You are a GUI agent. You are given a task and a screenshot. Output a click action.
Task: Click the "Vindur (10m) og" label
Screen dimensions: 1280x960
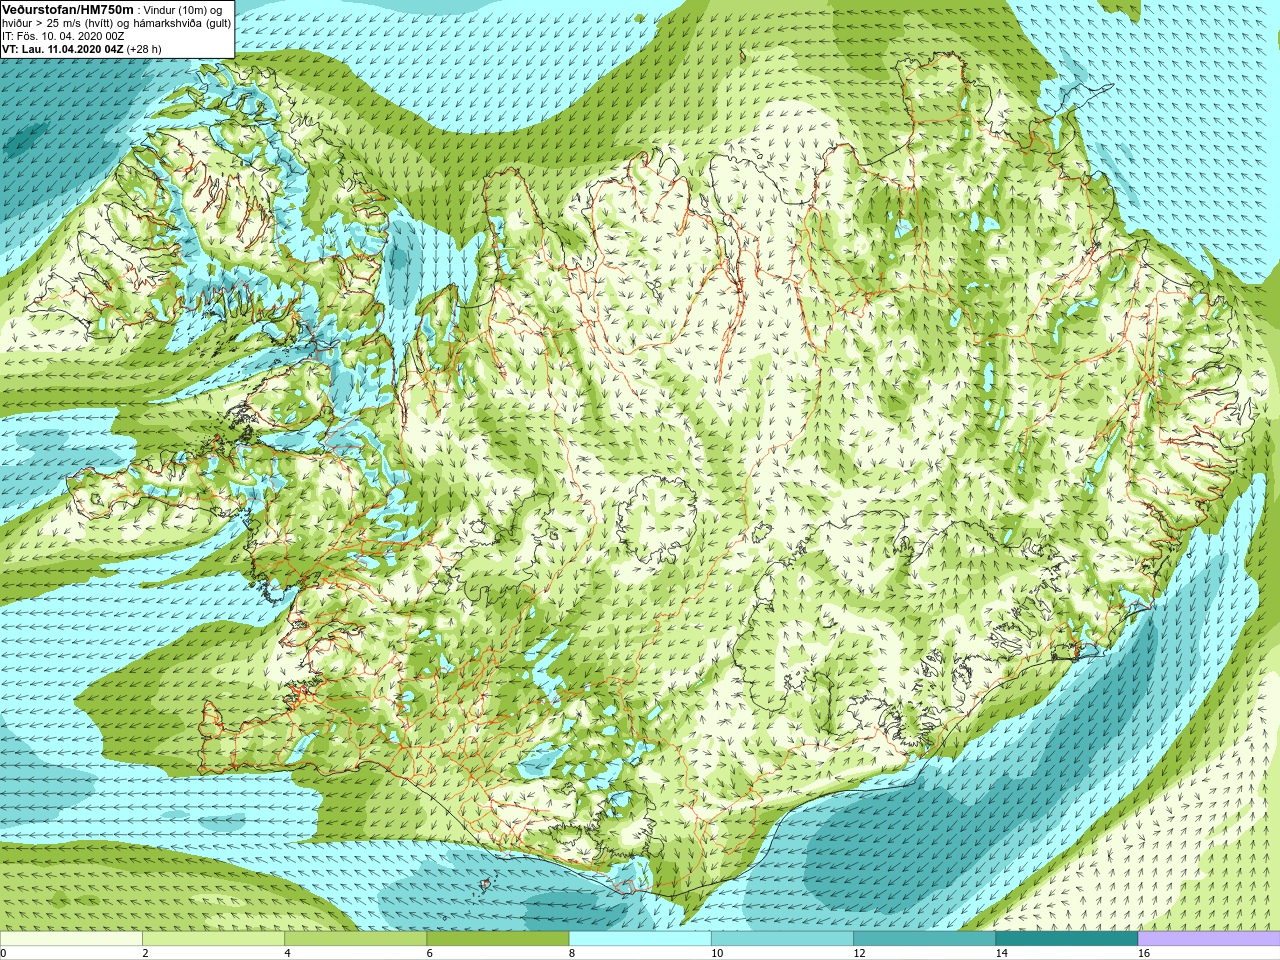[x=184, y=10]
